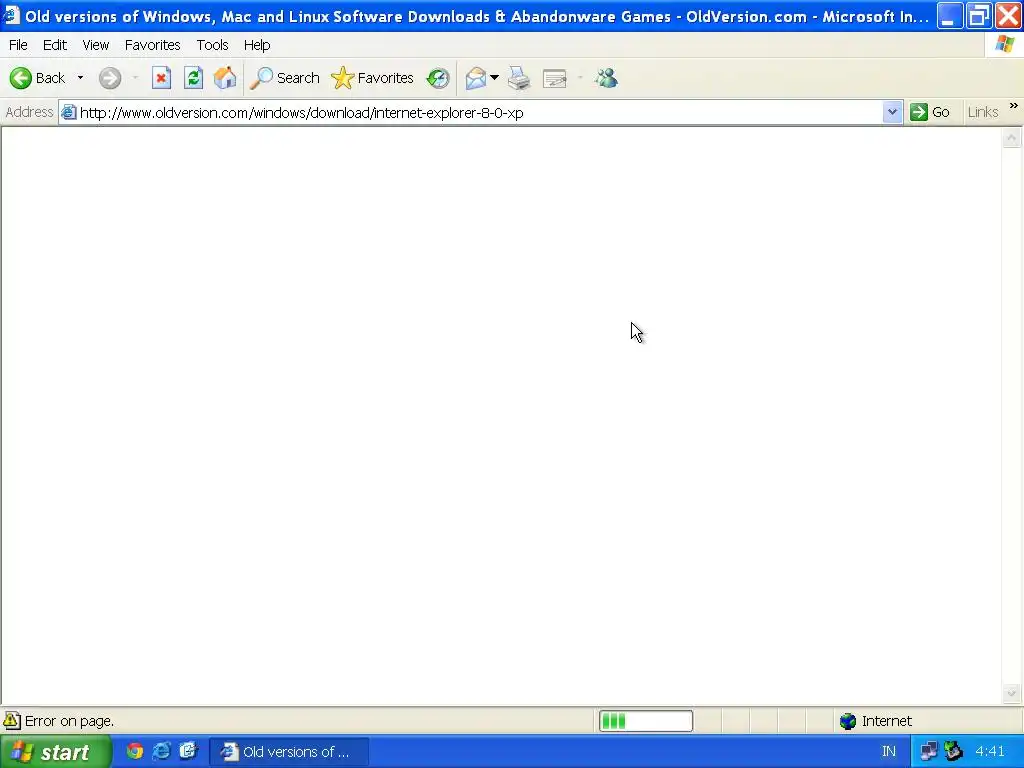The image size is (1024, 768).
Task: Minimize the Internet Explorer window
Action: click(x=950, y=16)
